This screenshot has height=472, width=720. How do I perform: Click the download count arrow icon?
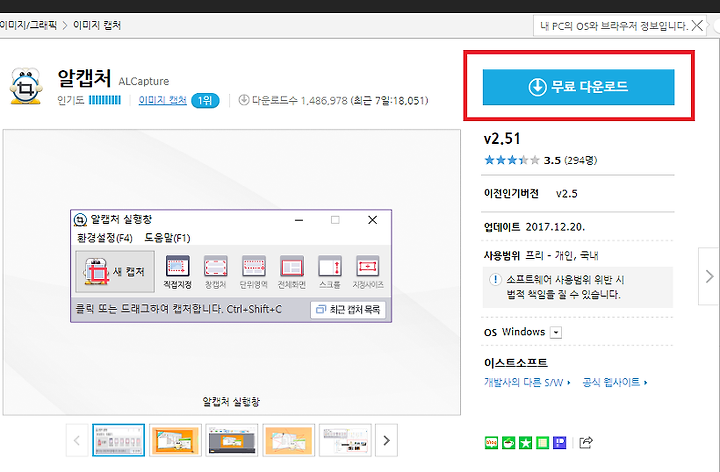tap(244, 100)
